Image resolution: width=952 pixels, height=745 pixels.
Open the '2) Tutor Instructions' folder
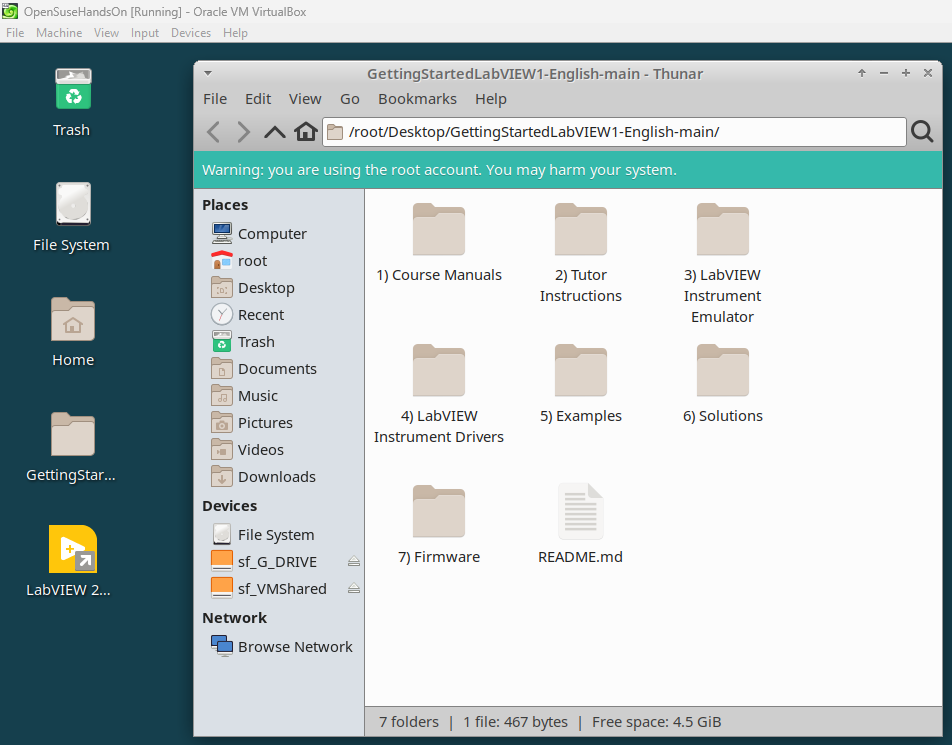[580, 253]
